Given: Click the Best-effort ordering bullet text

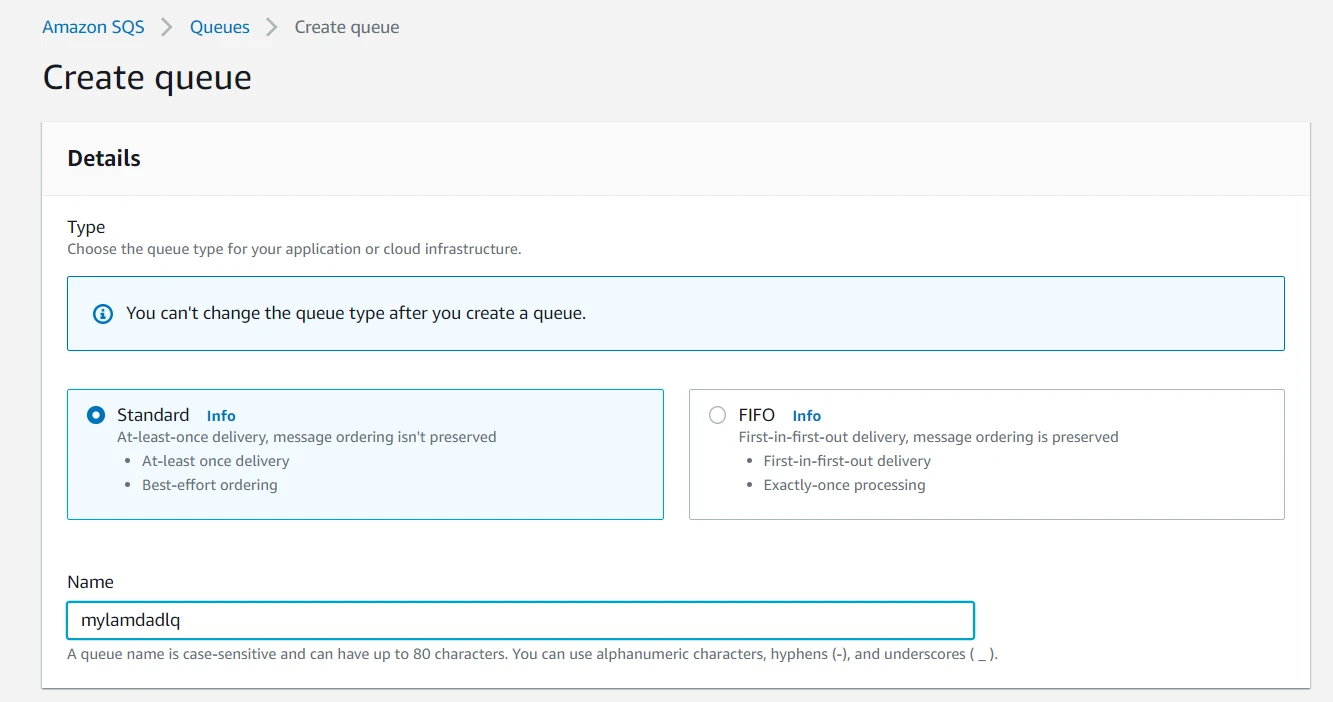Looking at the screenshot, I should (210, 485).
